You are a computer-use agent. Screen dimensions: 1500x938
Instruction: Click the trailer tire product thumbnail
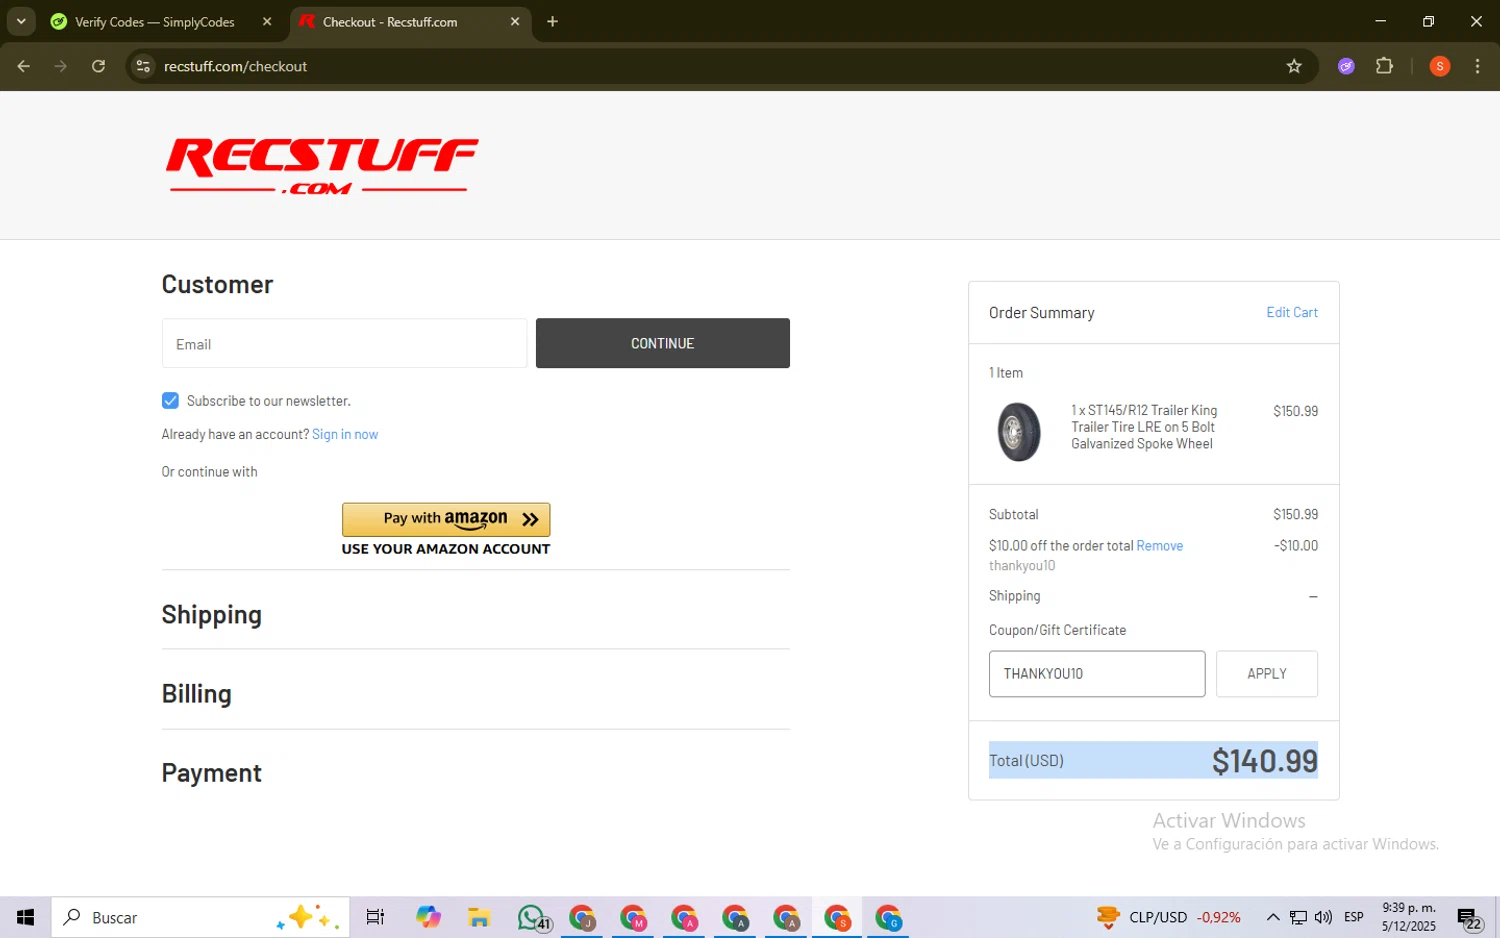tap(1019, 431)
